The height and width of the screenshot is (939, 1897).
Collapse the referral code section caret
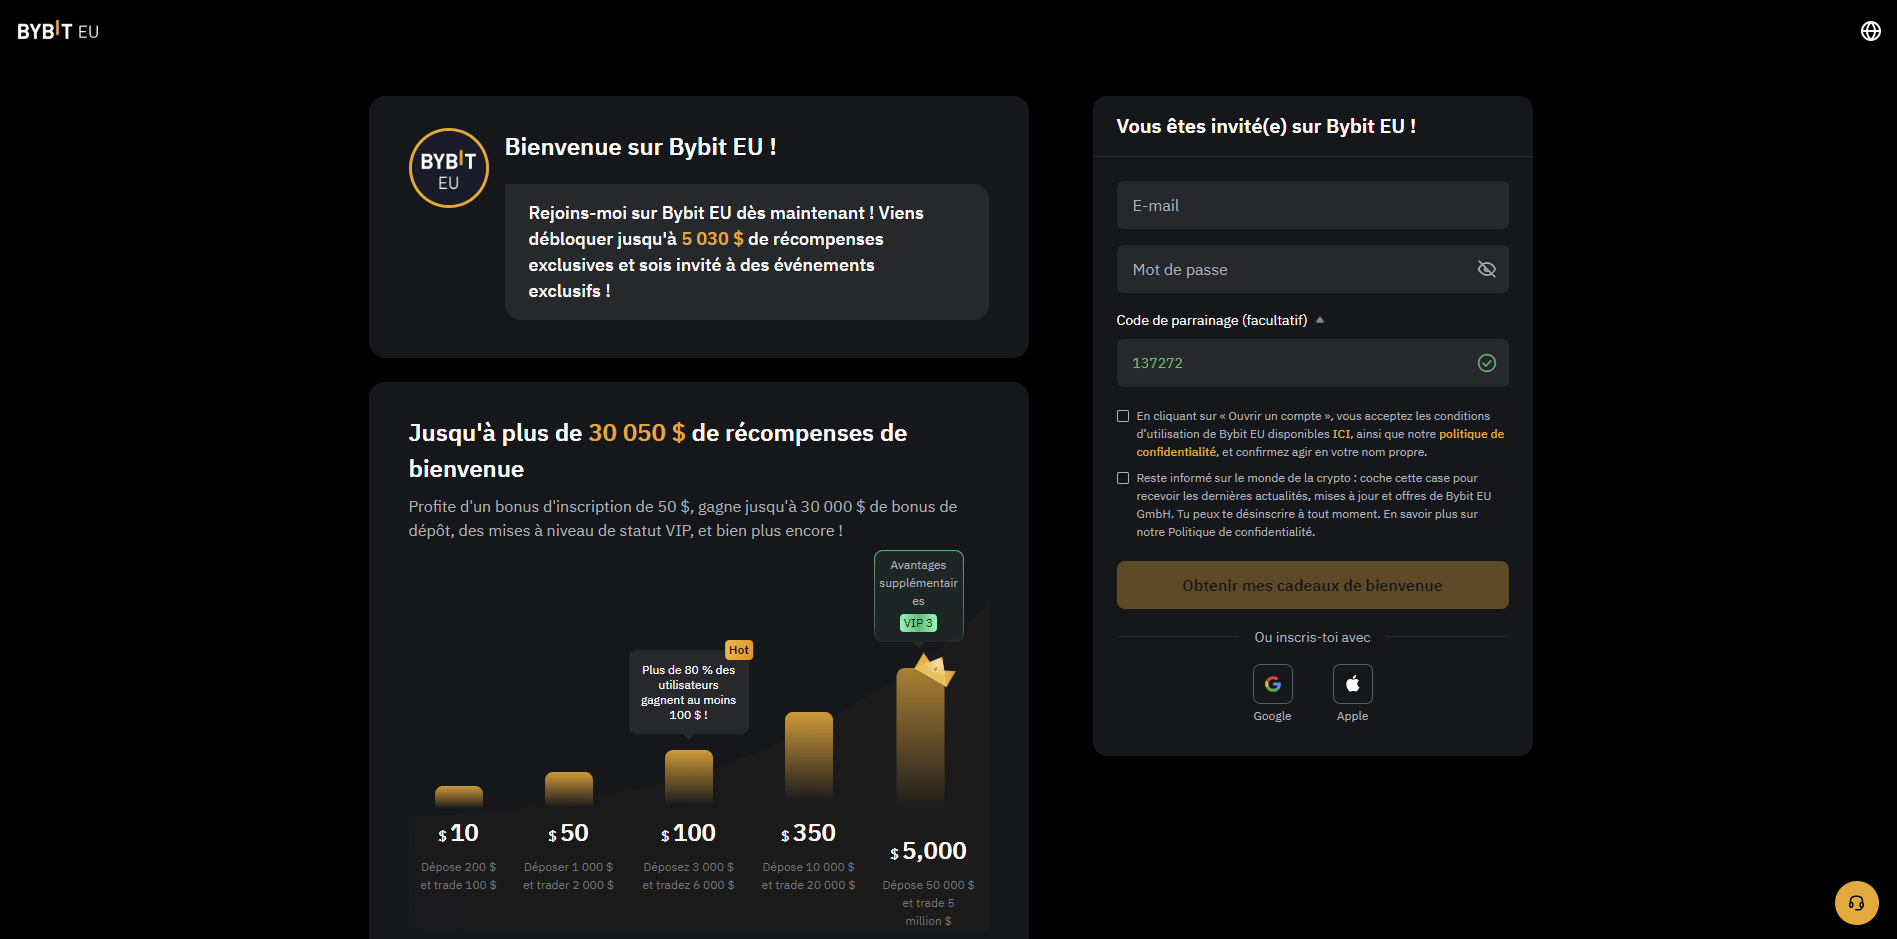(x=1320, y=319)
